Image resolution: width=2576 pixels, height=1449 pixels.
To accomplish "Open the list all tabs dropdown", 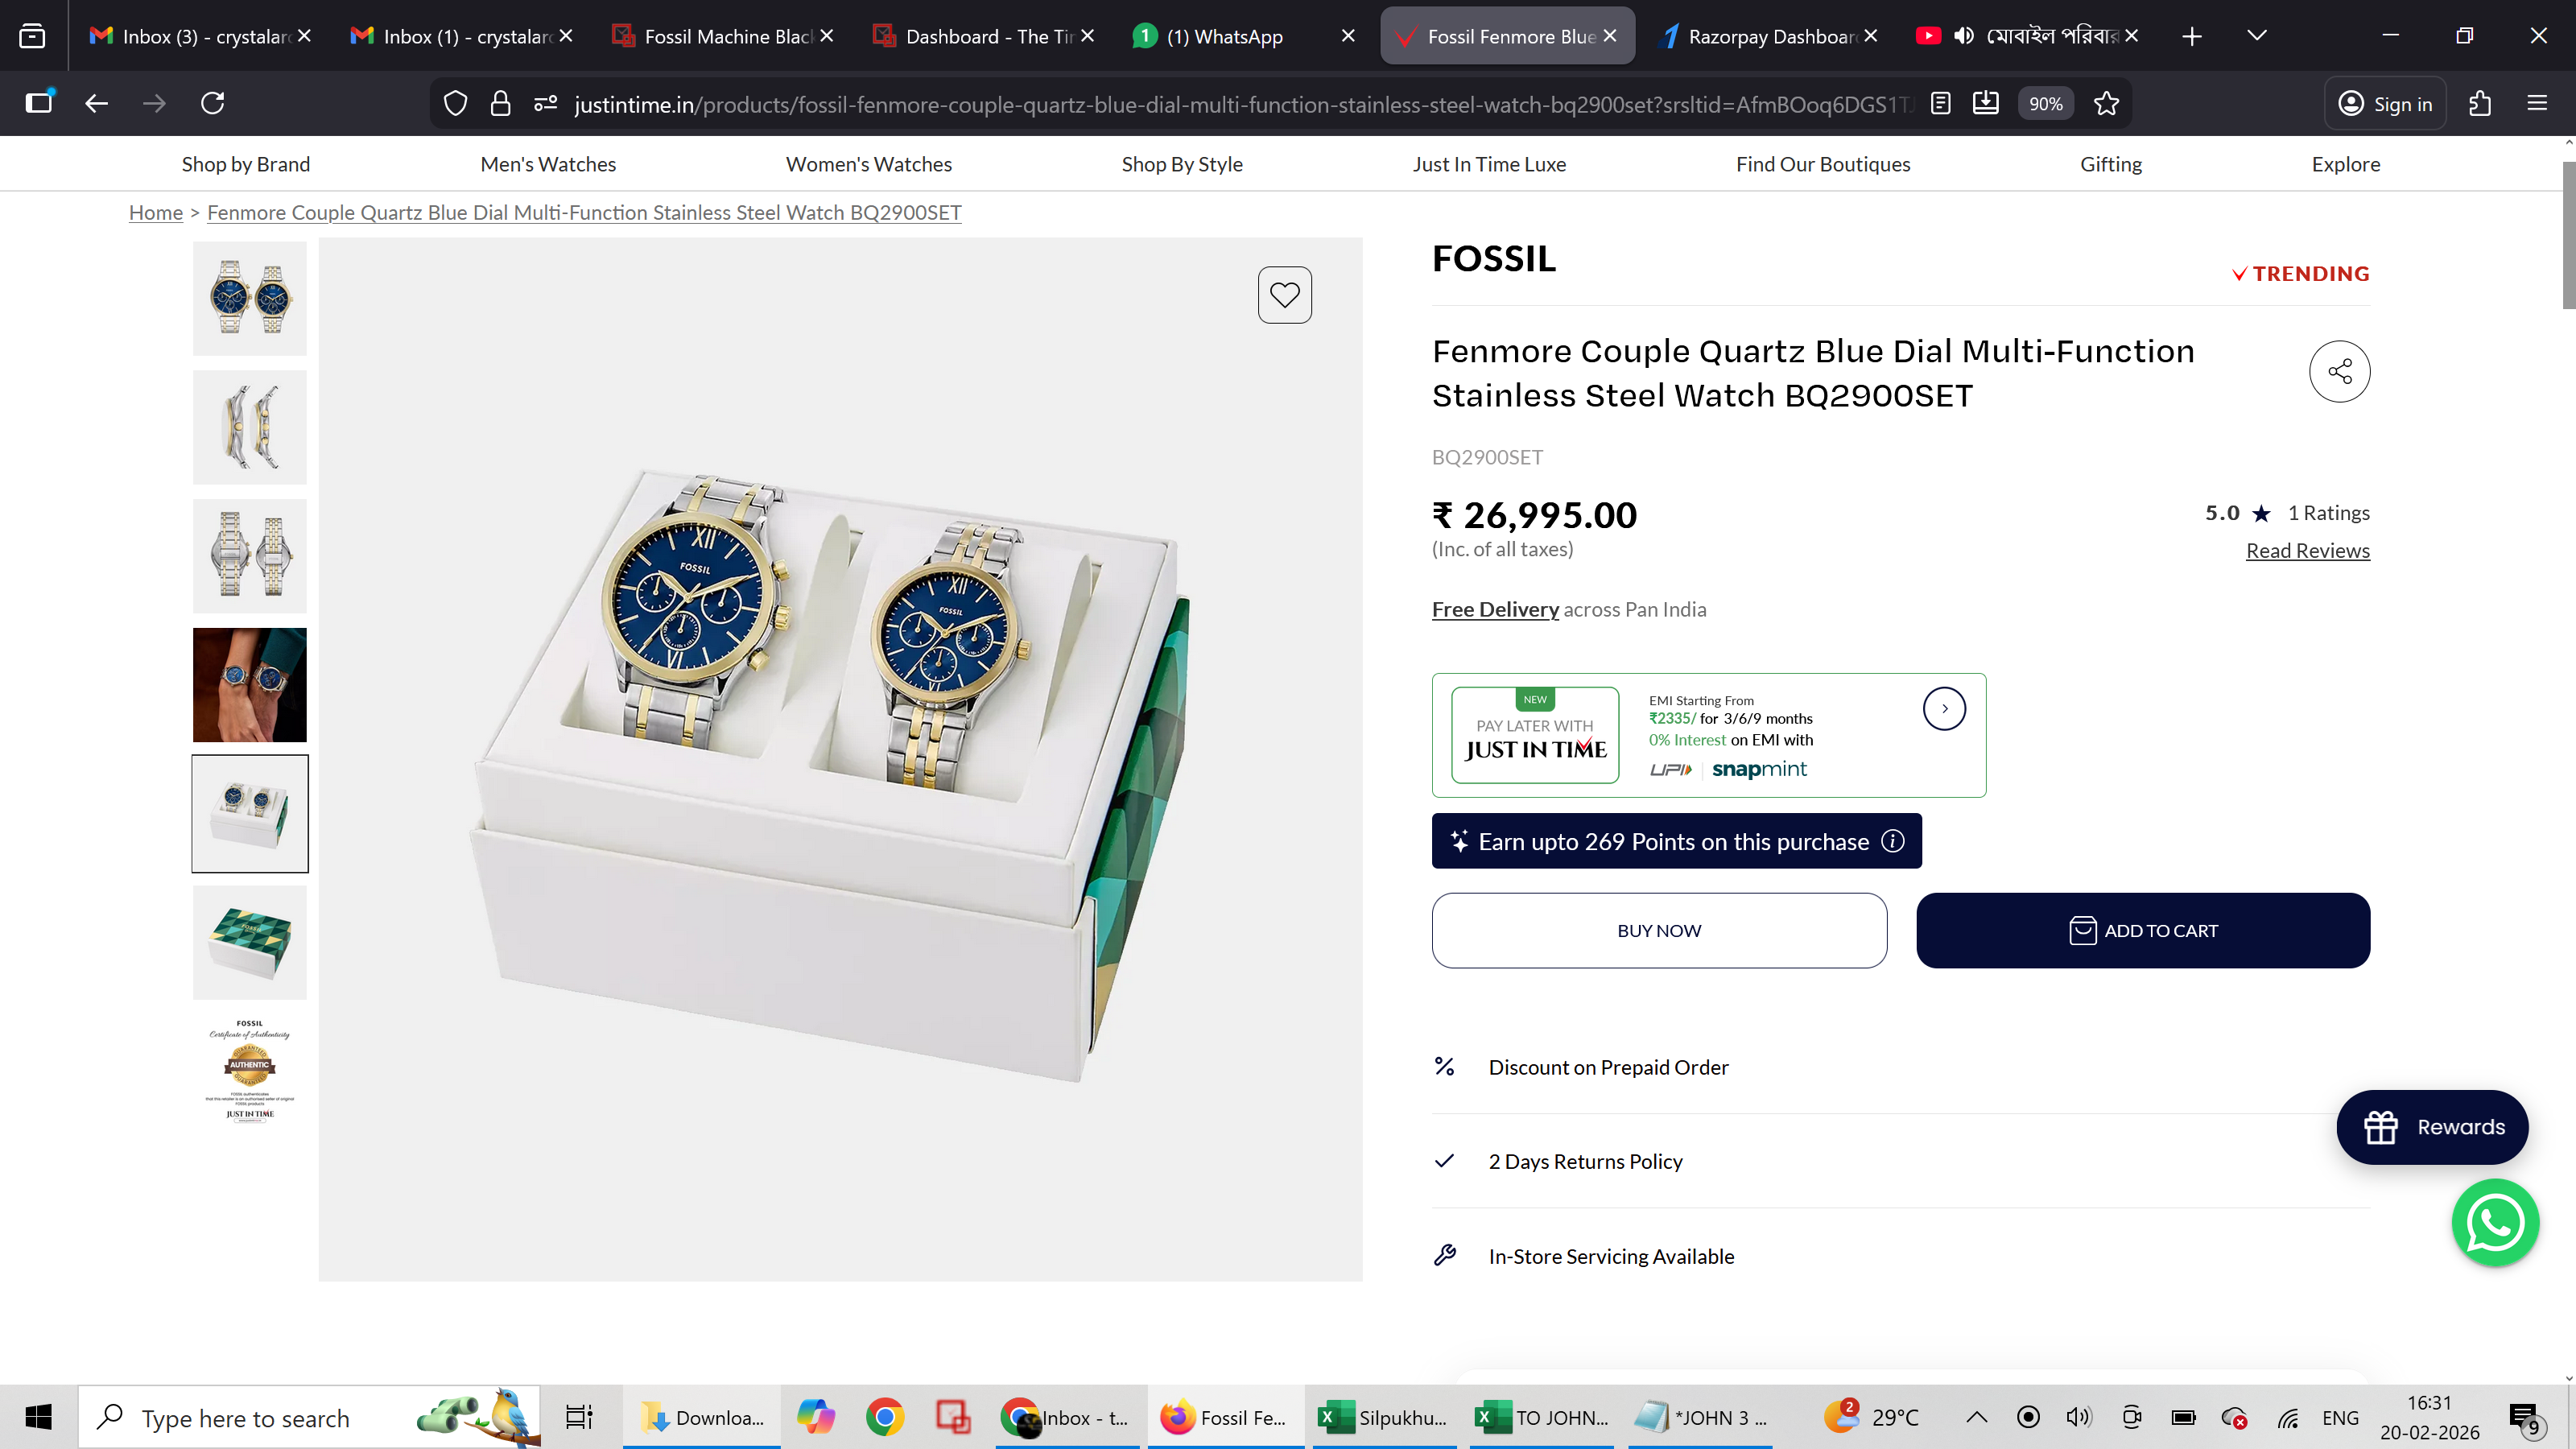I will coord(2257,36).
